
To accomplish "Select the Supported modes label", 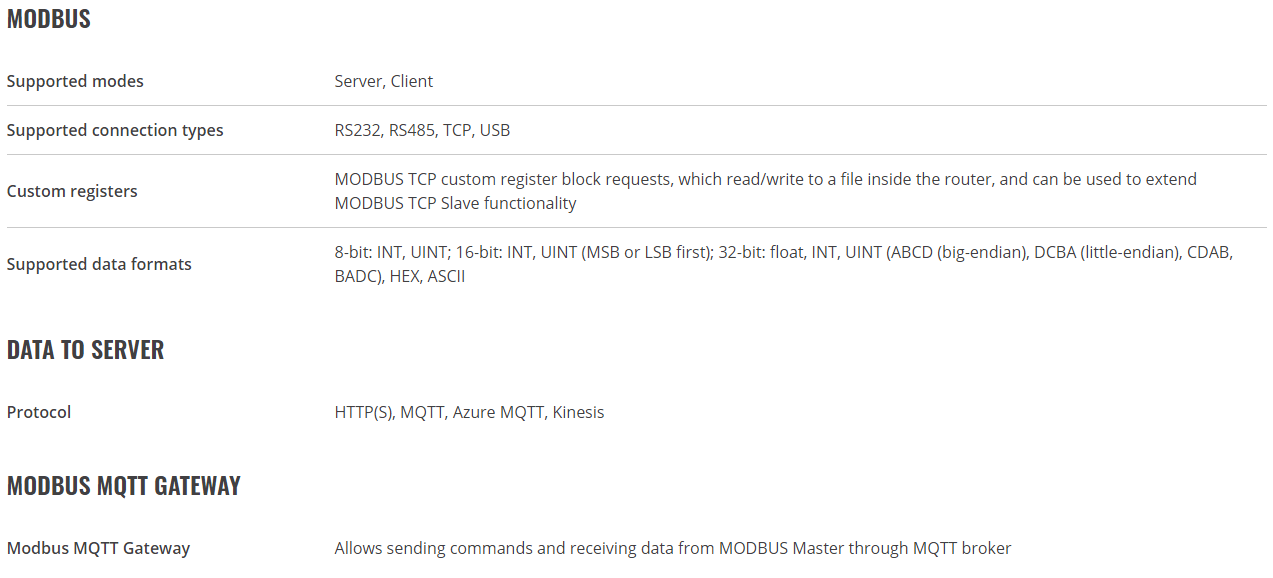I will point(75,81).
